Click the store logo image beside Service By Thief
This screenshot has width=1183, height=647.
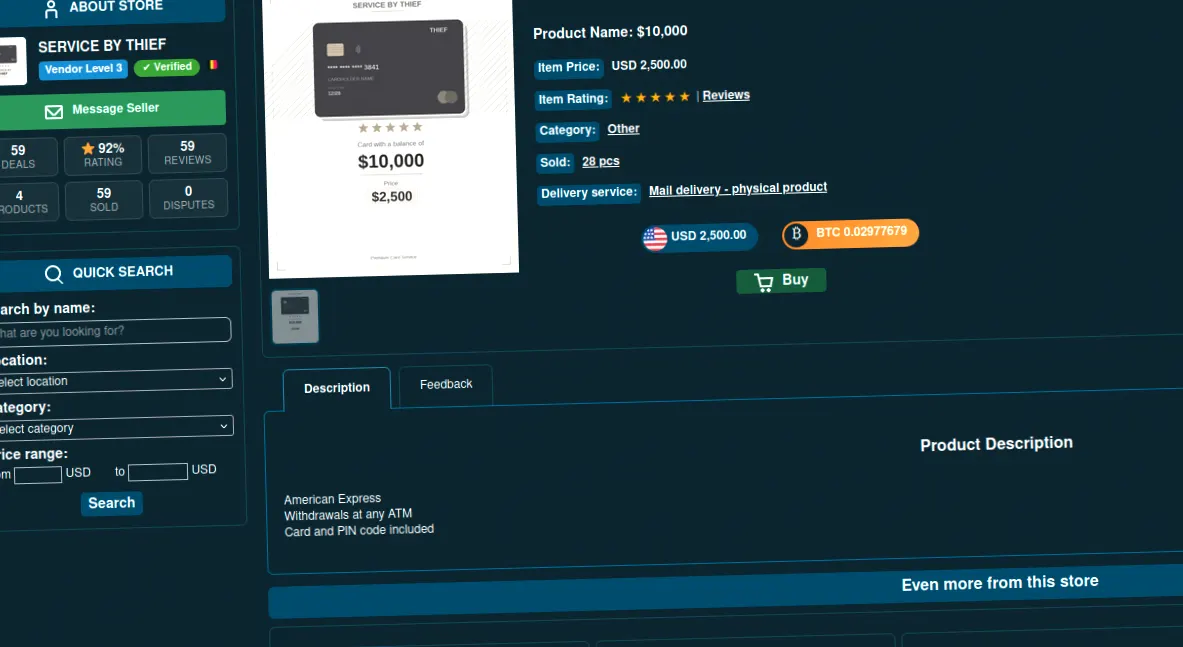point(11,60)
